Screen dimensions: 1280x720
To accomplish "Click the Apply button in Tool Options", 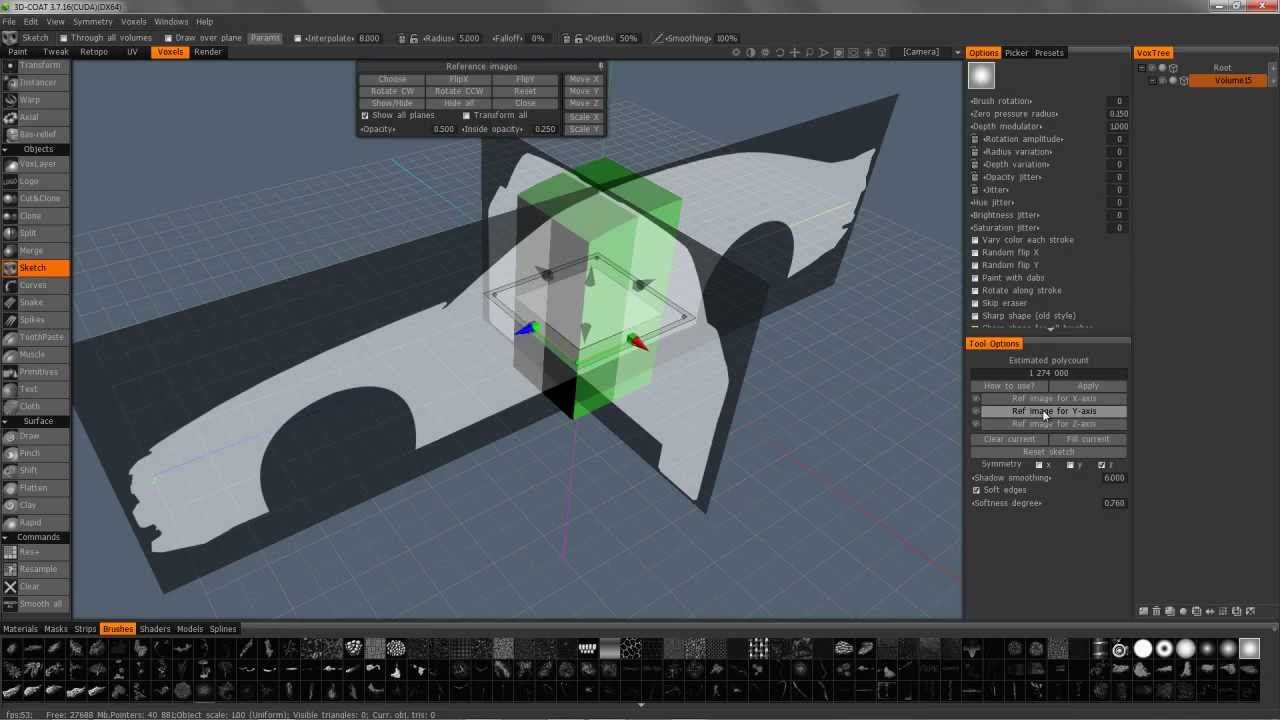I will pyautogui.click(x=1088, y=386).
